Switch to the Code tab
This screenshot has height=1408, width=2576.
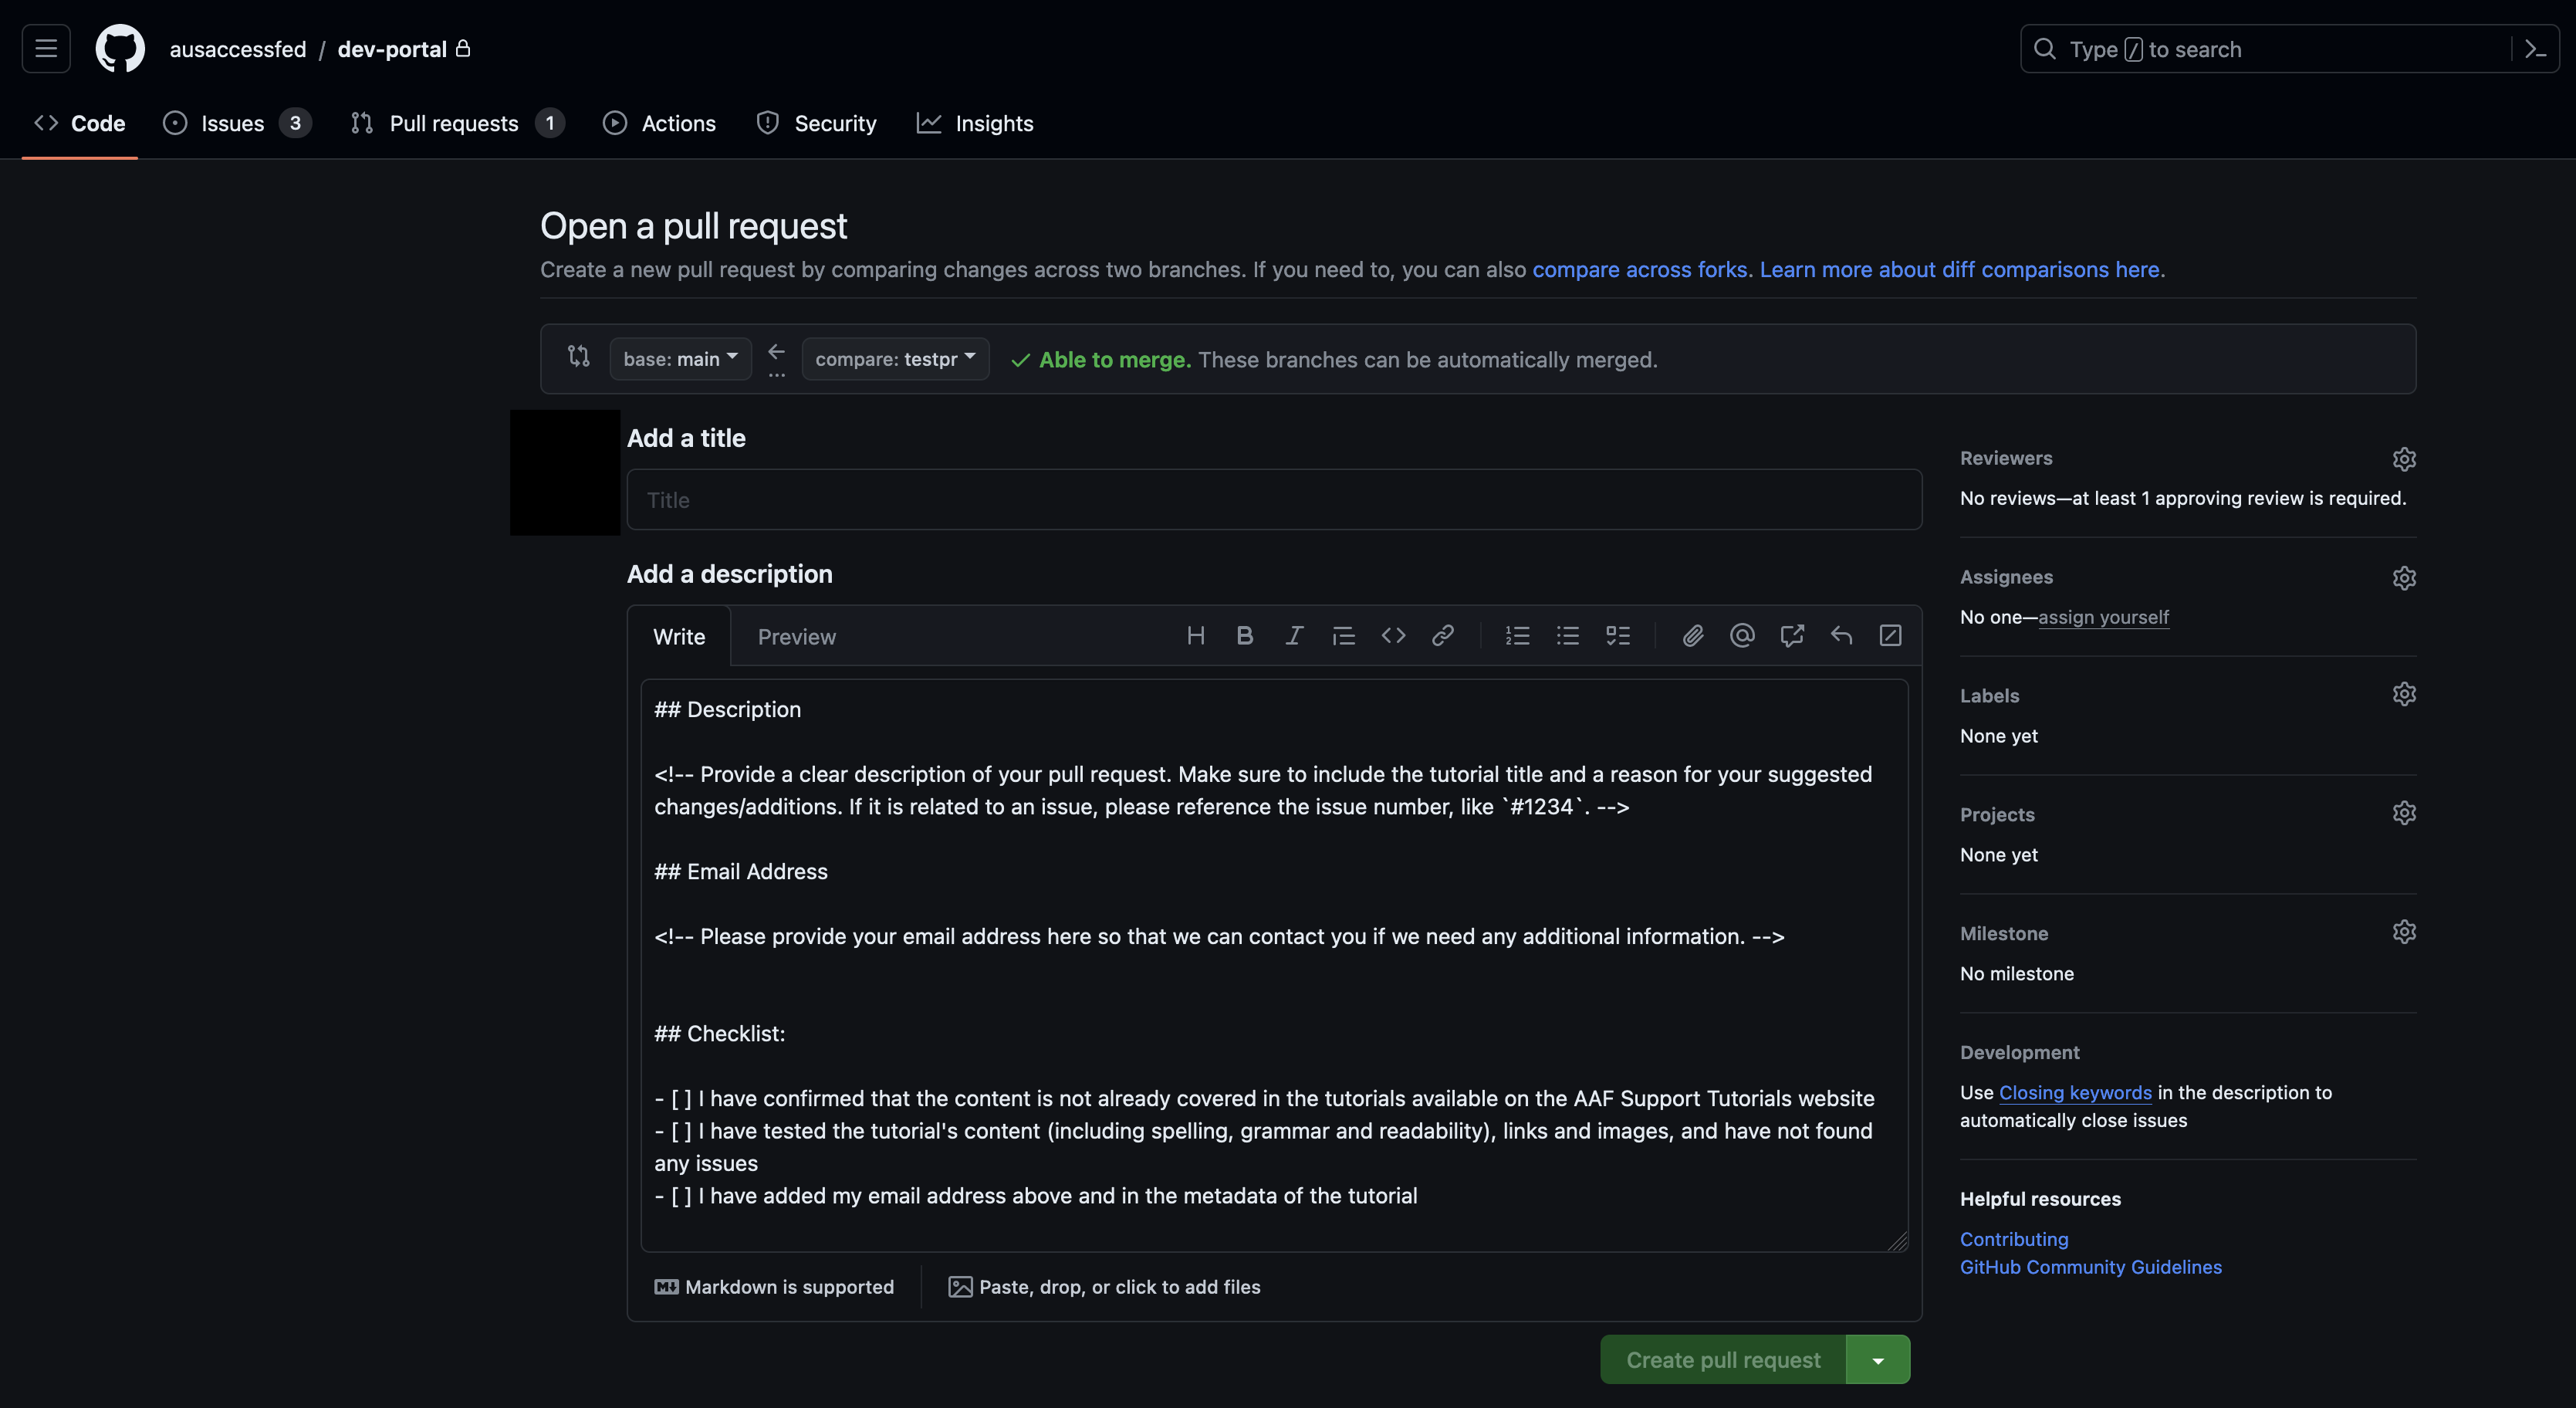(x=80, y=123)
